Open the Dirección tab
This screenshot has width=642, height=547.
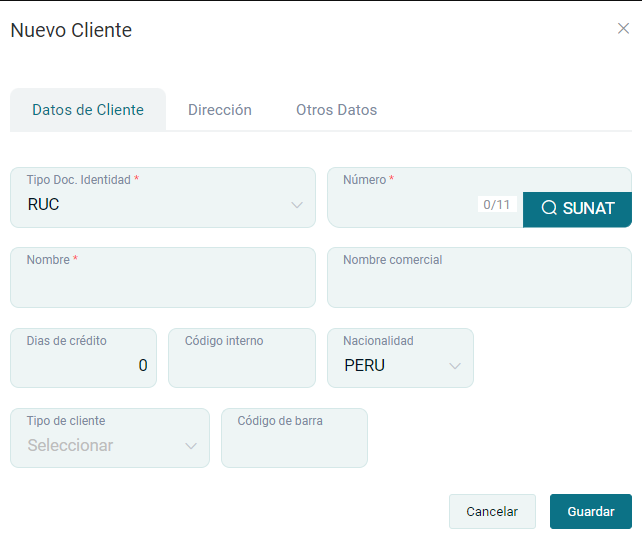220,110
